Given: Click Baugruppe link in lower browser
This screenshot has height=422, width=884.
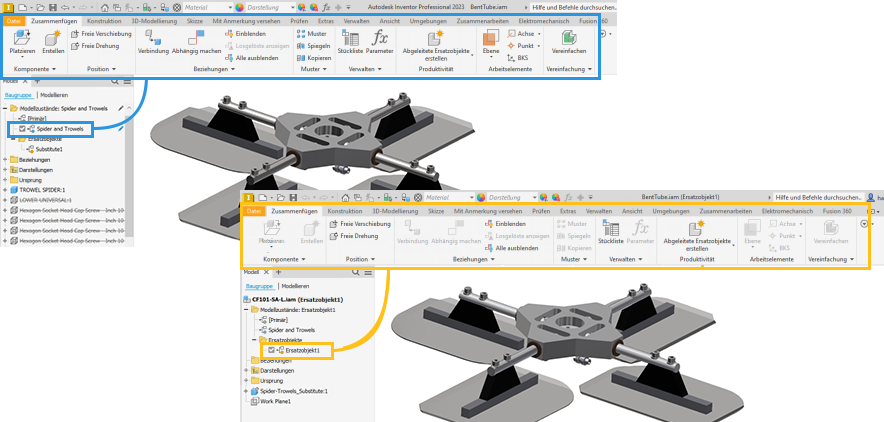Looking at the screenshot, I should tap(259, 286).
